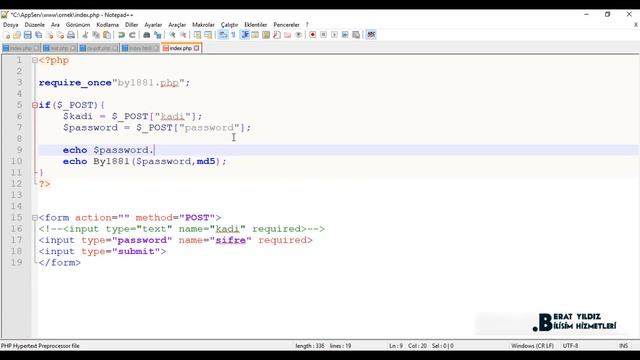Viewport: 640px width, 360px height.
Task: Open the Kodlama menu
Action: tap(107, 25)
